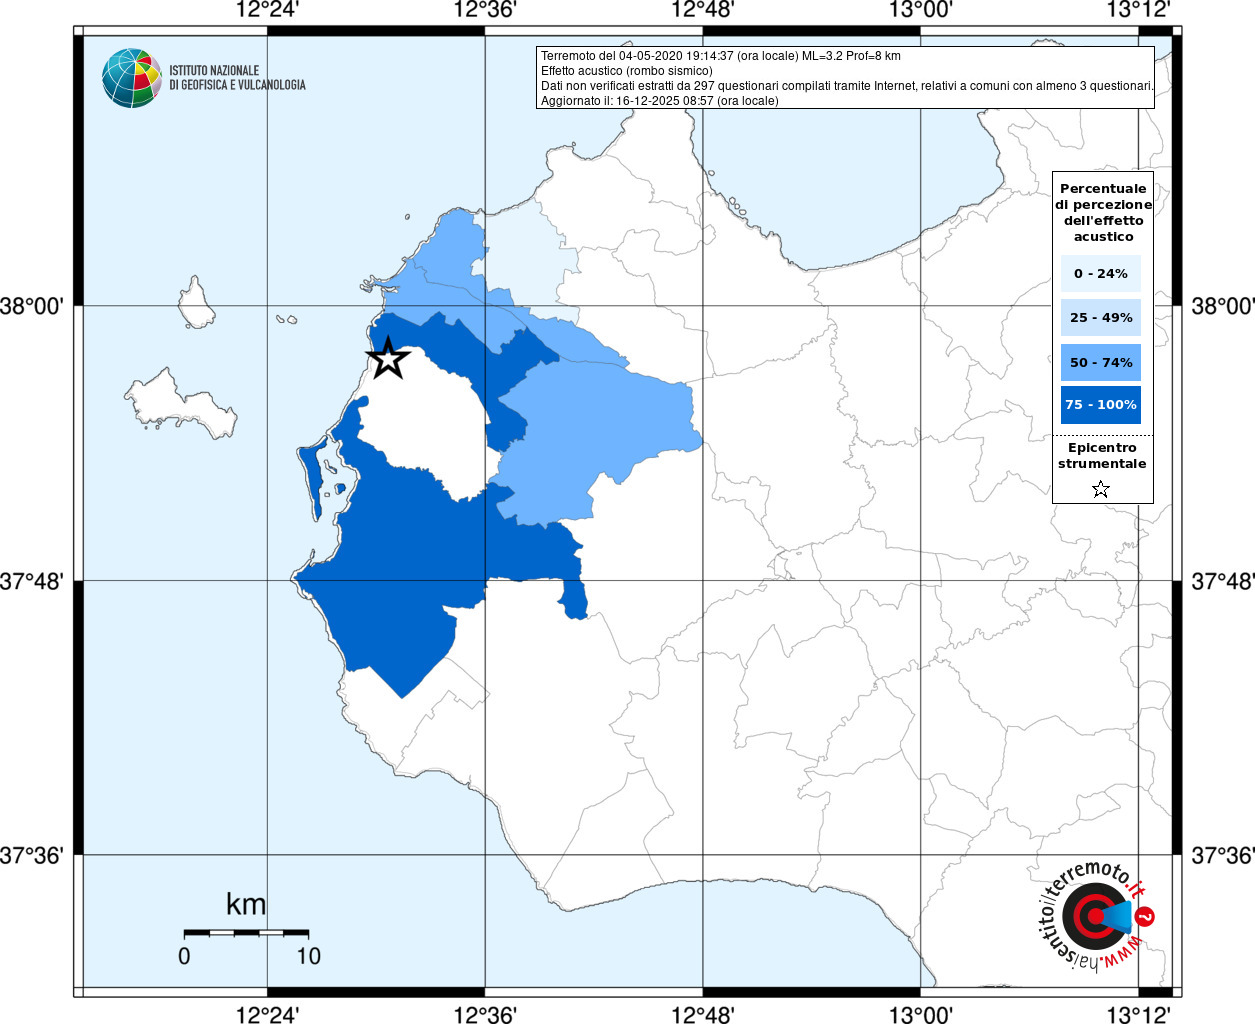The image size is (1255, 1024).
Task: Click the 'Epicentro strumentale' legend label
Action: pos(1102,455)
